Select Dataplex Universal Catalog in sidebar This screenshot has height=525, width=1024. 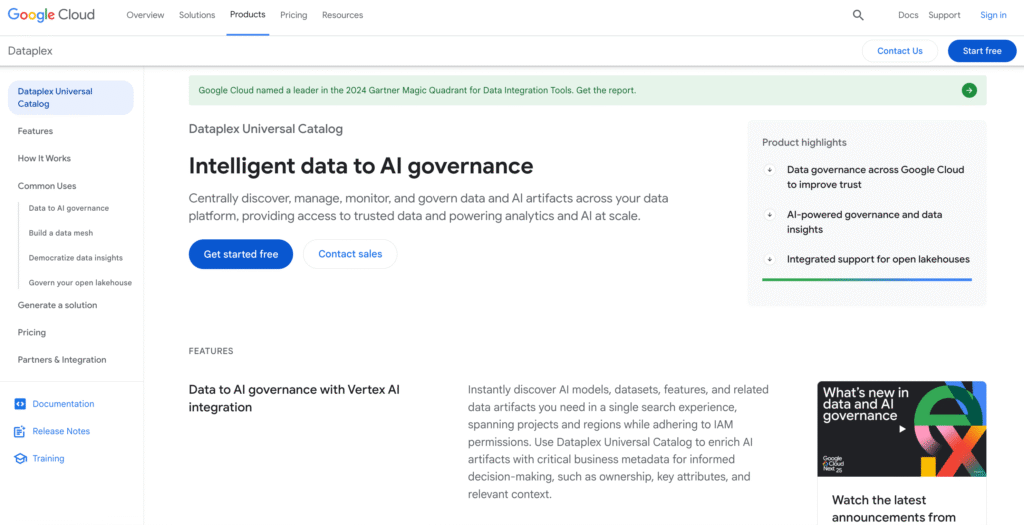pyautogui.click(x=71, y=97)
